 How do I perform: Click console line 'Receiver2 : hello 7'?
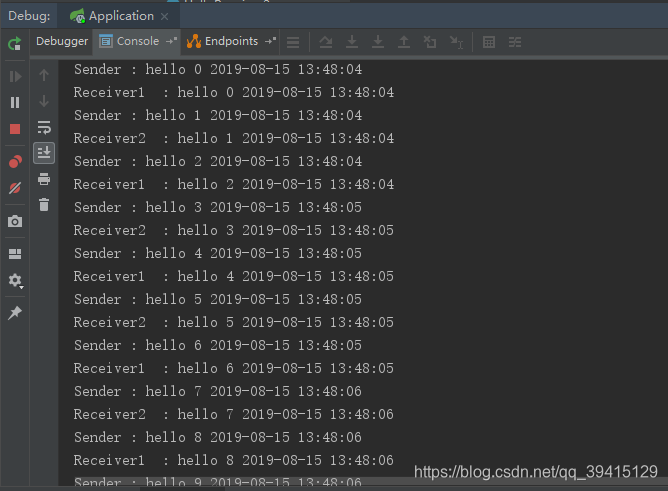pyautogui.click(x=234, y=414)
